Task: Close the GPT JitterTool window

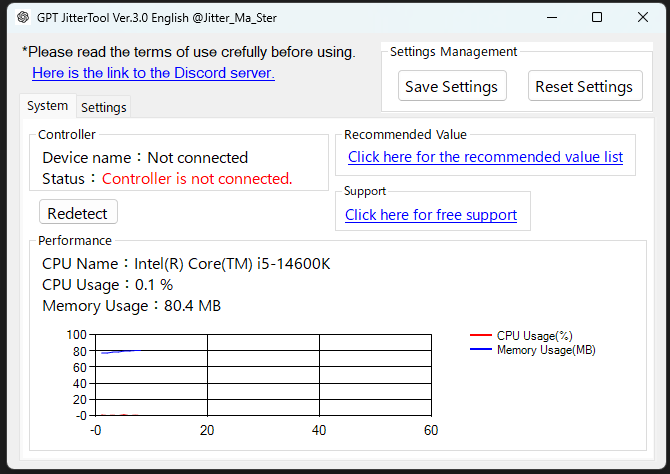Action: 643,17
